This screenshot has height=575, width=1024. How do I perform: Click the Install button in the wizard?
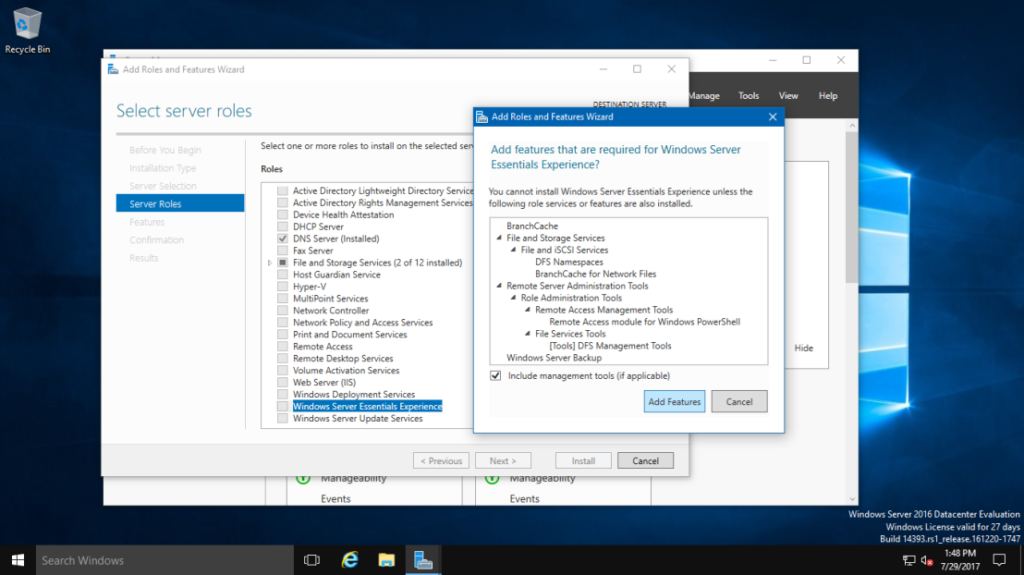coord(583,461)
